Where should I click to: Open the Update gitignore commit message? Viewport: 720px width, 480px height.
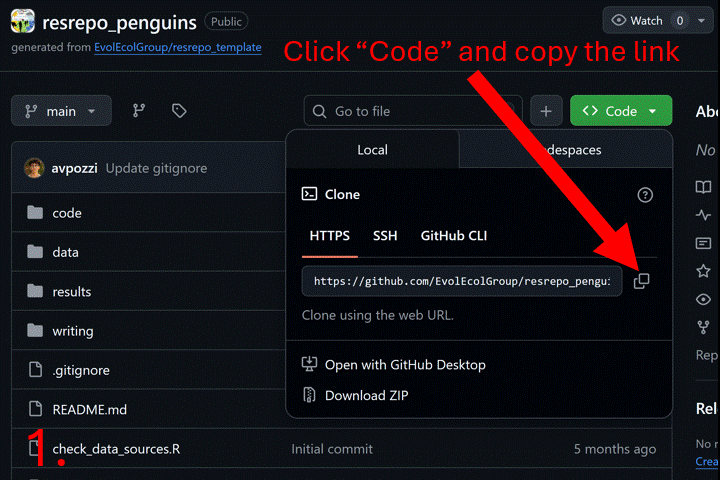point(157,168)
